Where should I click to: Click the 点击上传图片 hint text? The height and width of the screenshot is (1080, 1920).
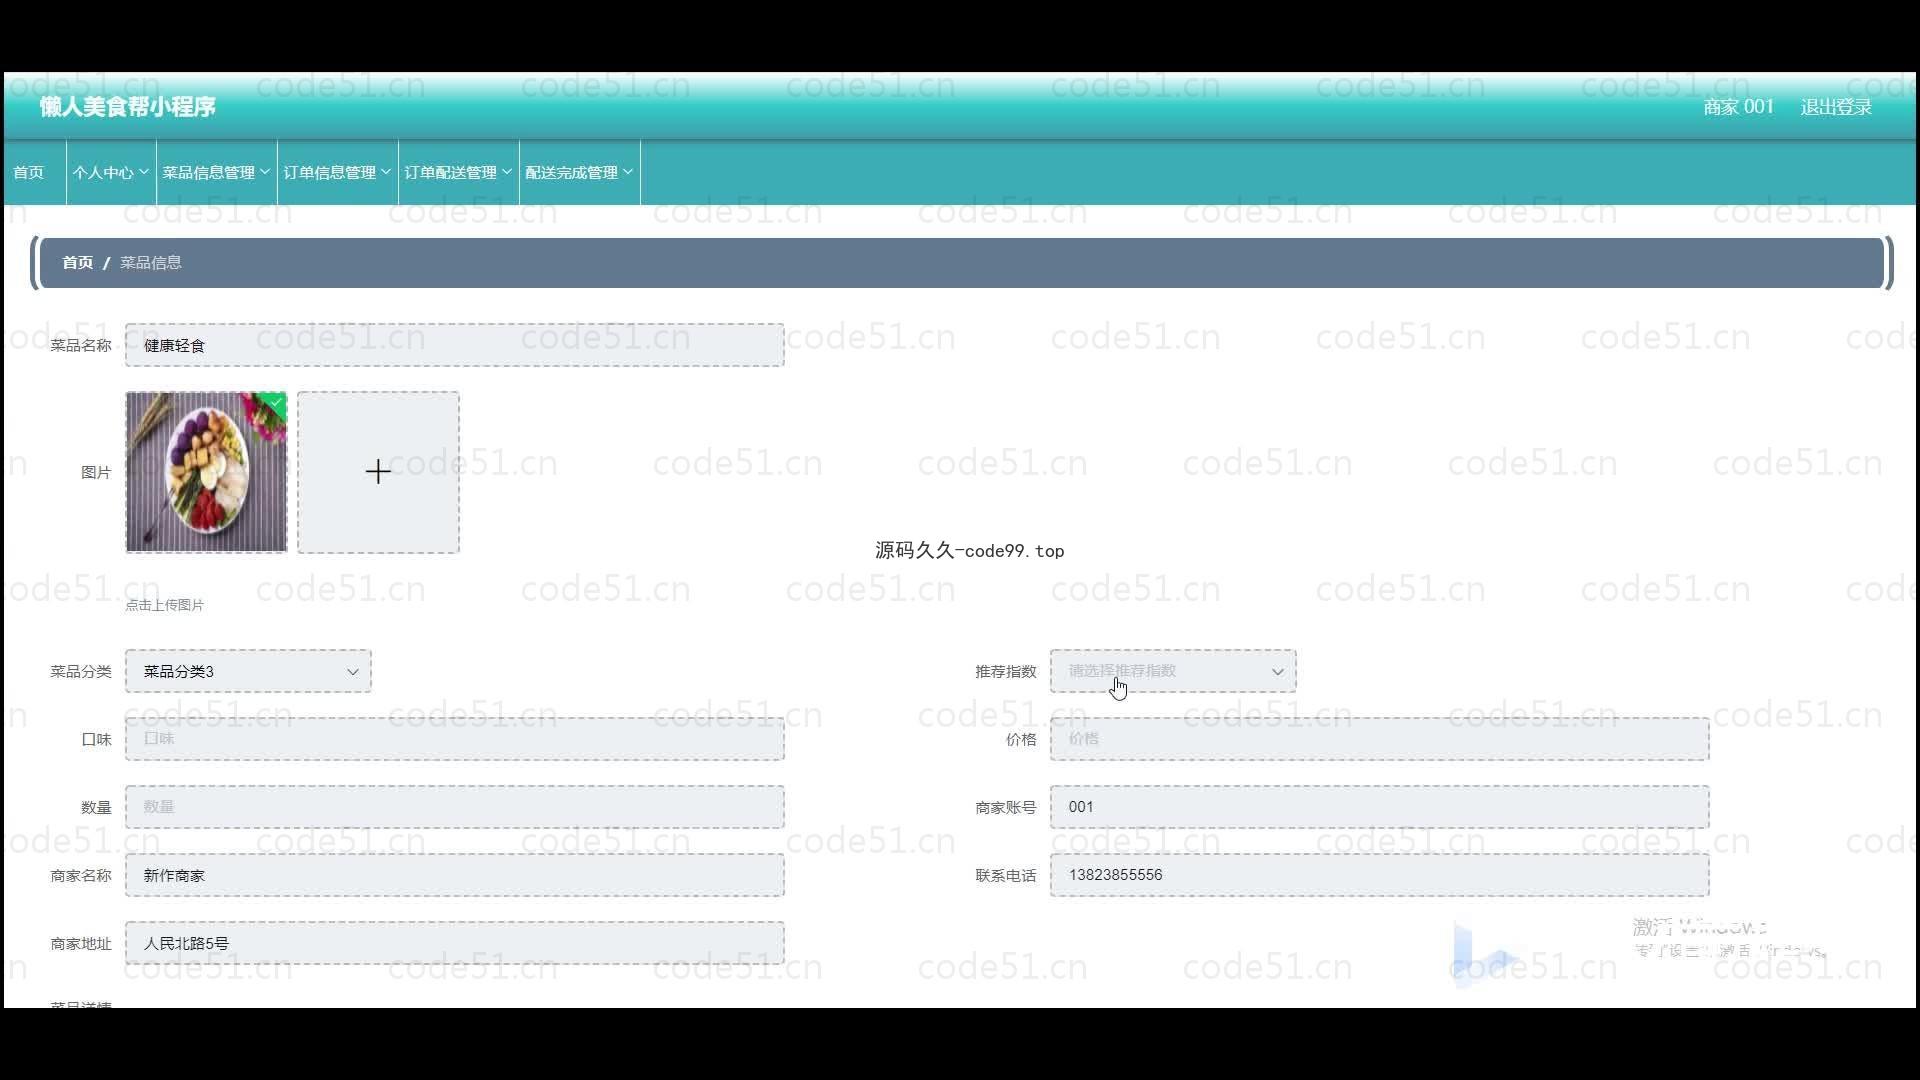pyautogui.click(x=165, y=605)
